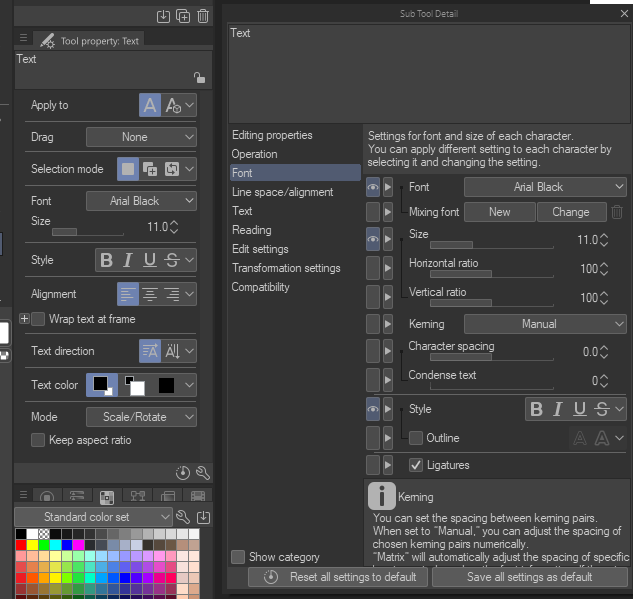Select the Transformation settings category
The image size is (633, 599).
(x=286, y=268)
